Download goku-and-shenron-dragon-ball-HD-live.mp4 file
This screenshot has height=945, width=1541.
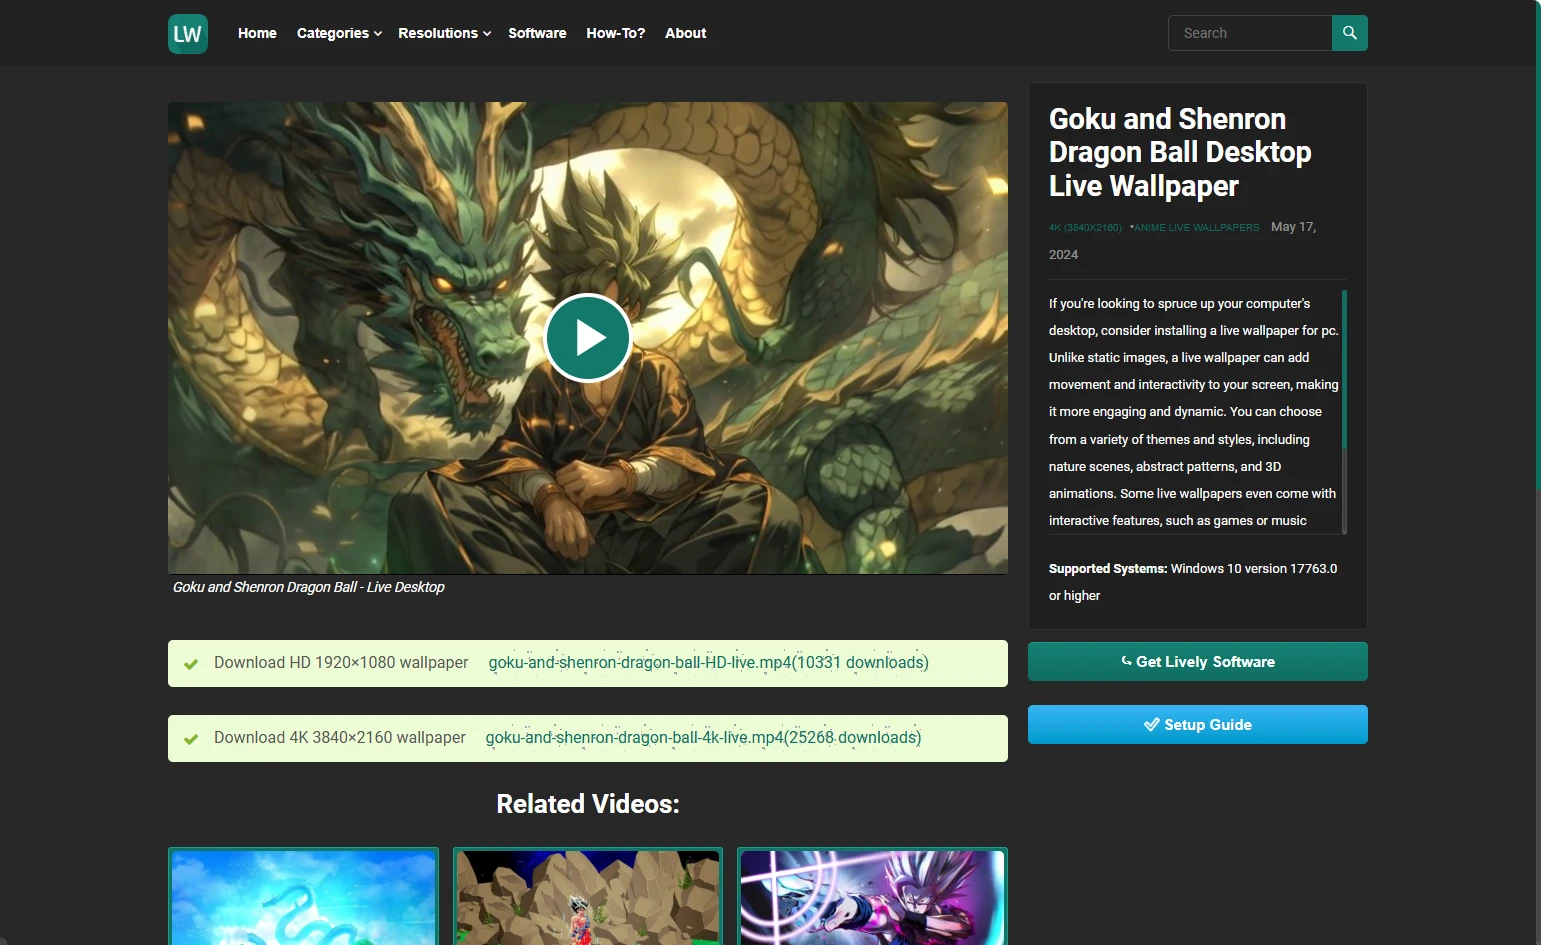click(x=708, y=663)
